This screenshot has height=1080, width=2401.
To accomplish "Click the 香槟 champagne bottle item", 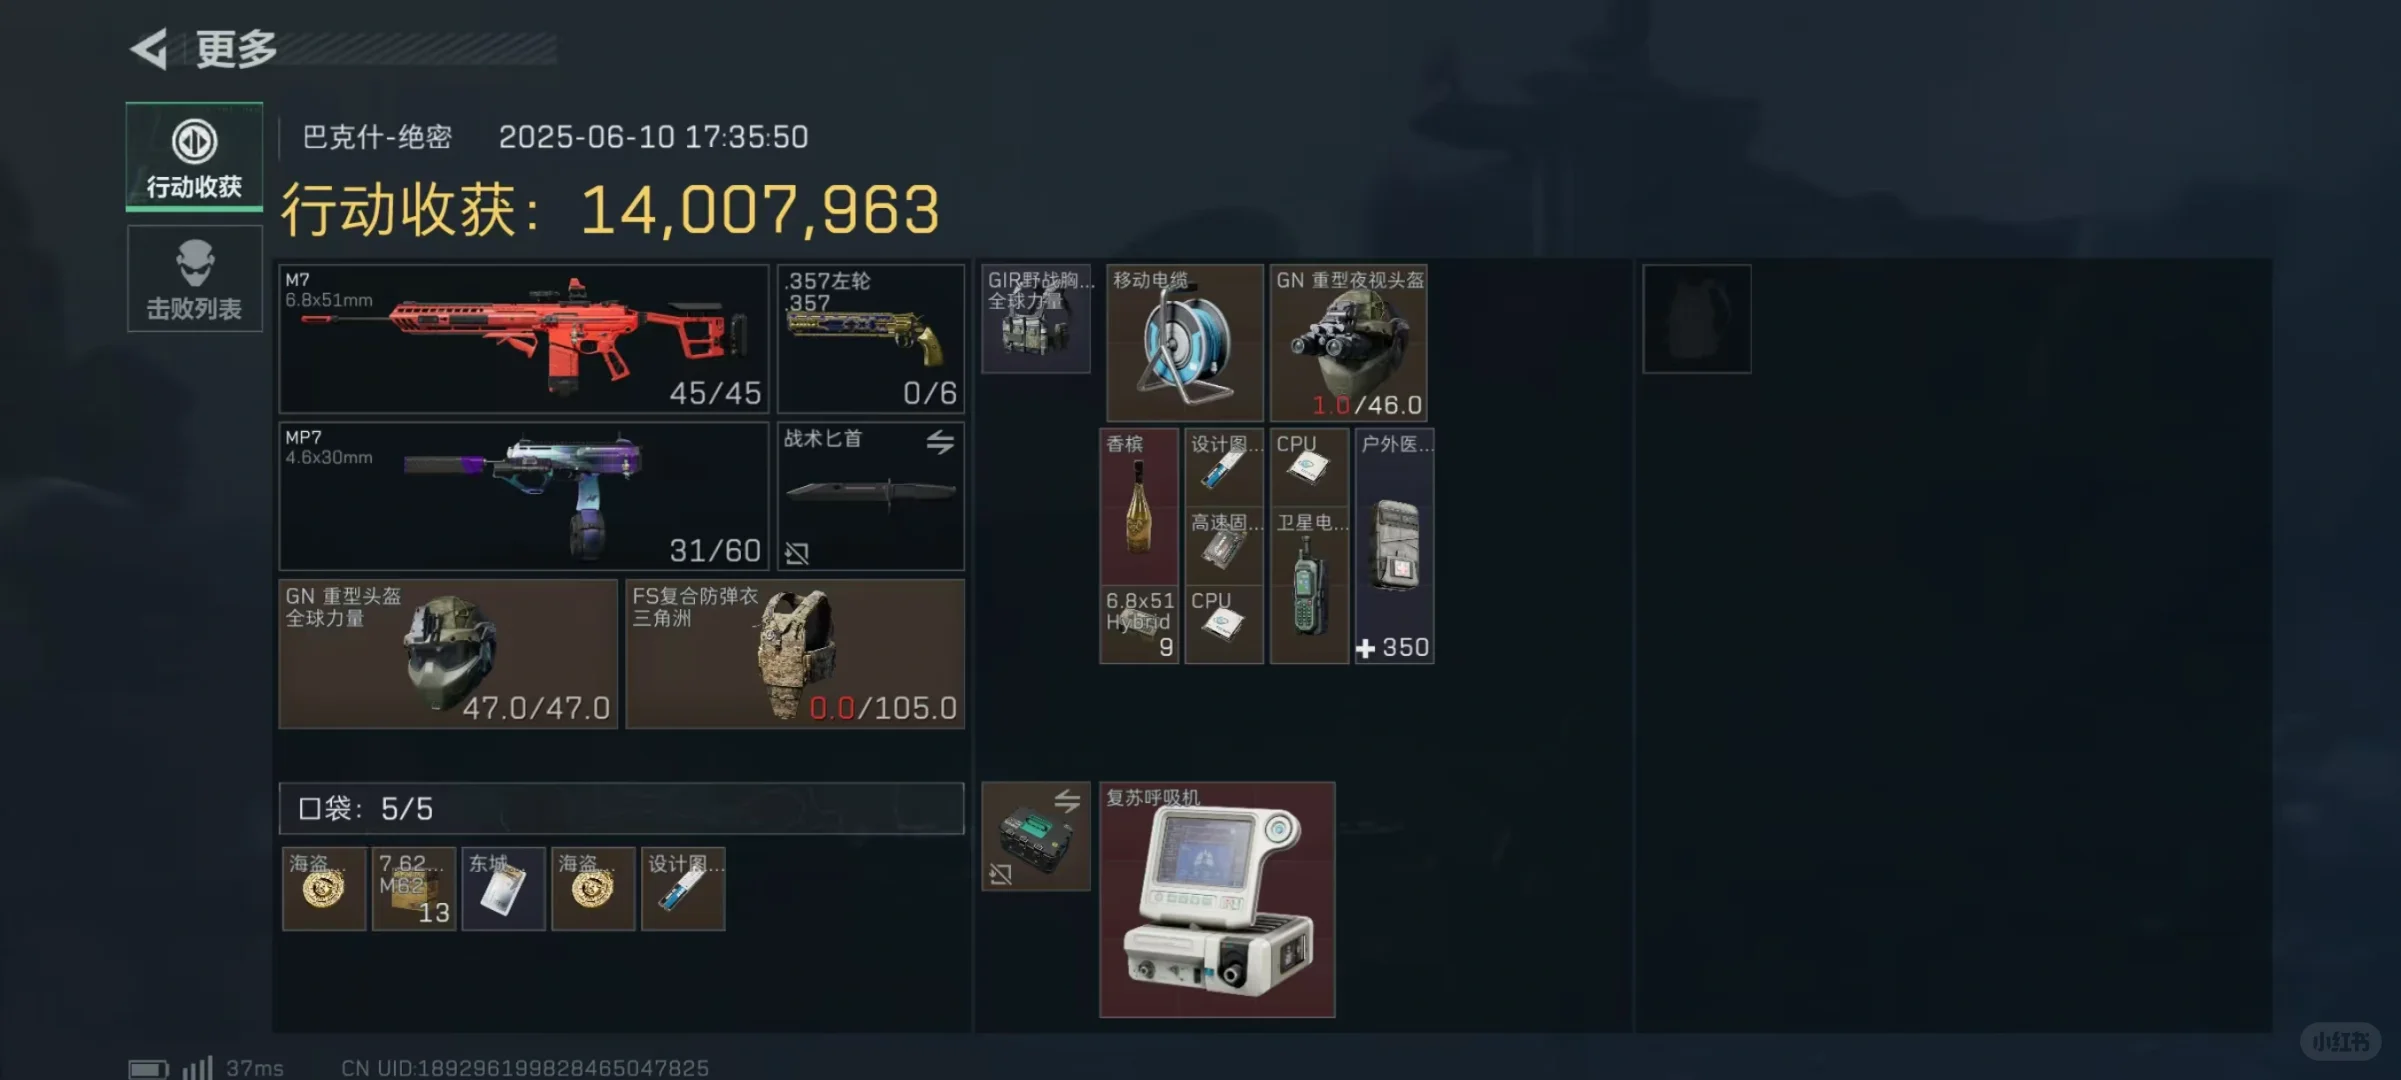I will tap(1139, 507).
